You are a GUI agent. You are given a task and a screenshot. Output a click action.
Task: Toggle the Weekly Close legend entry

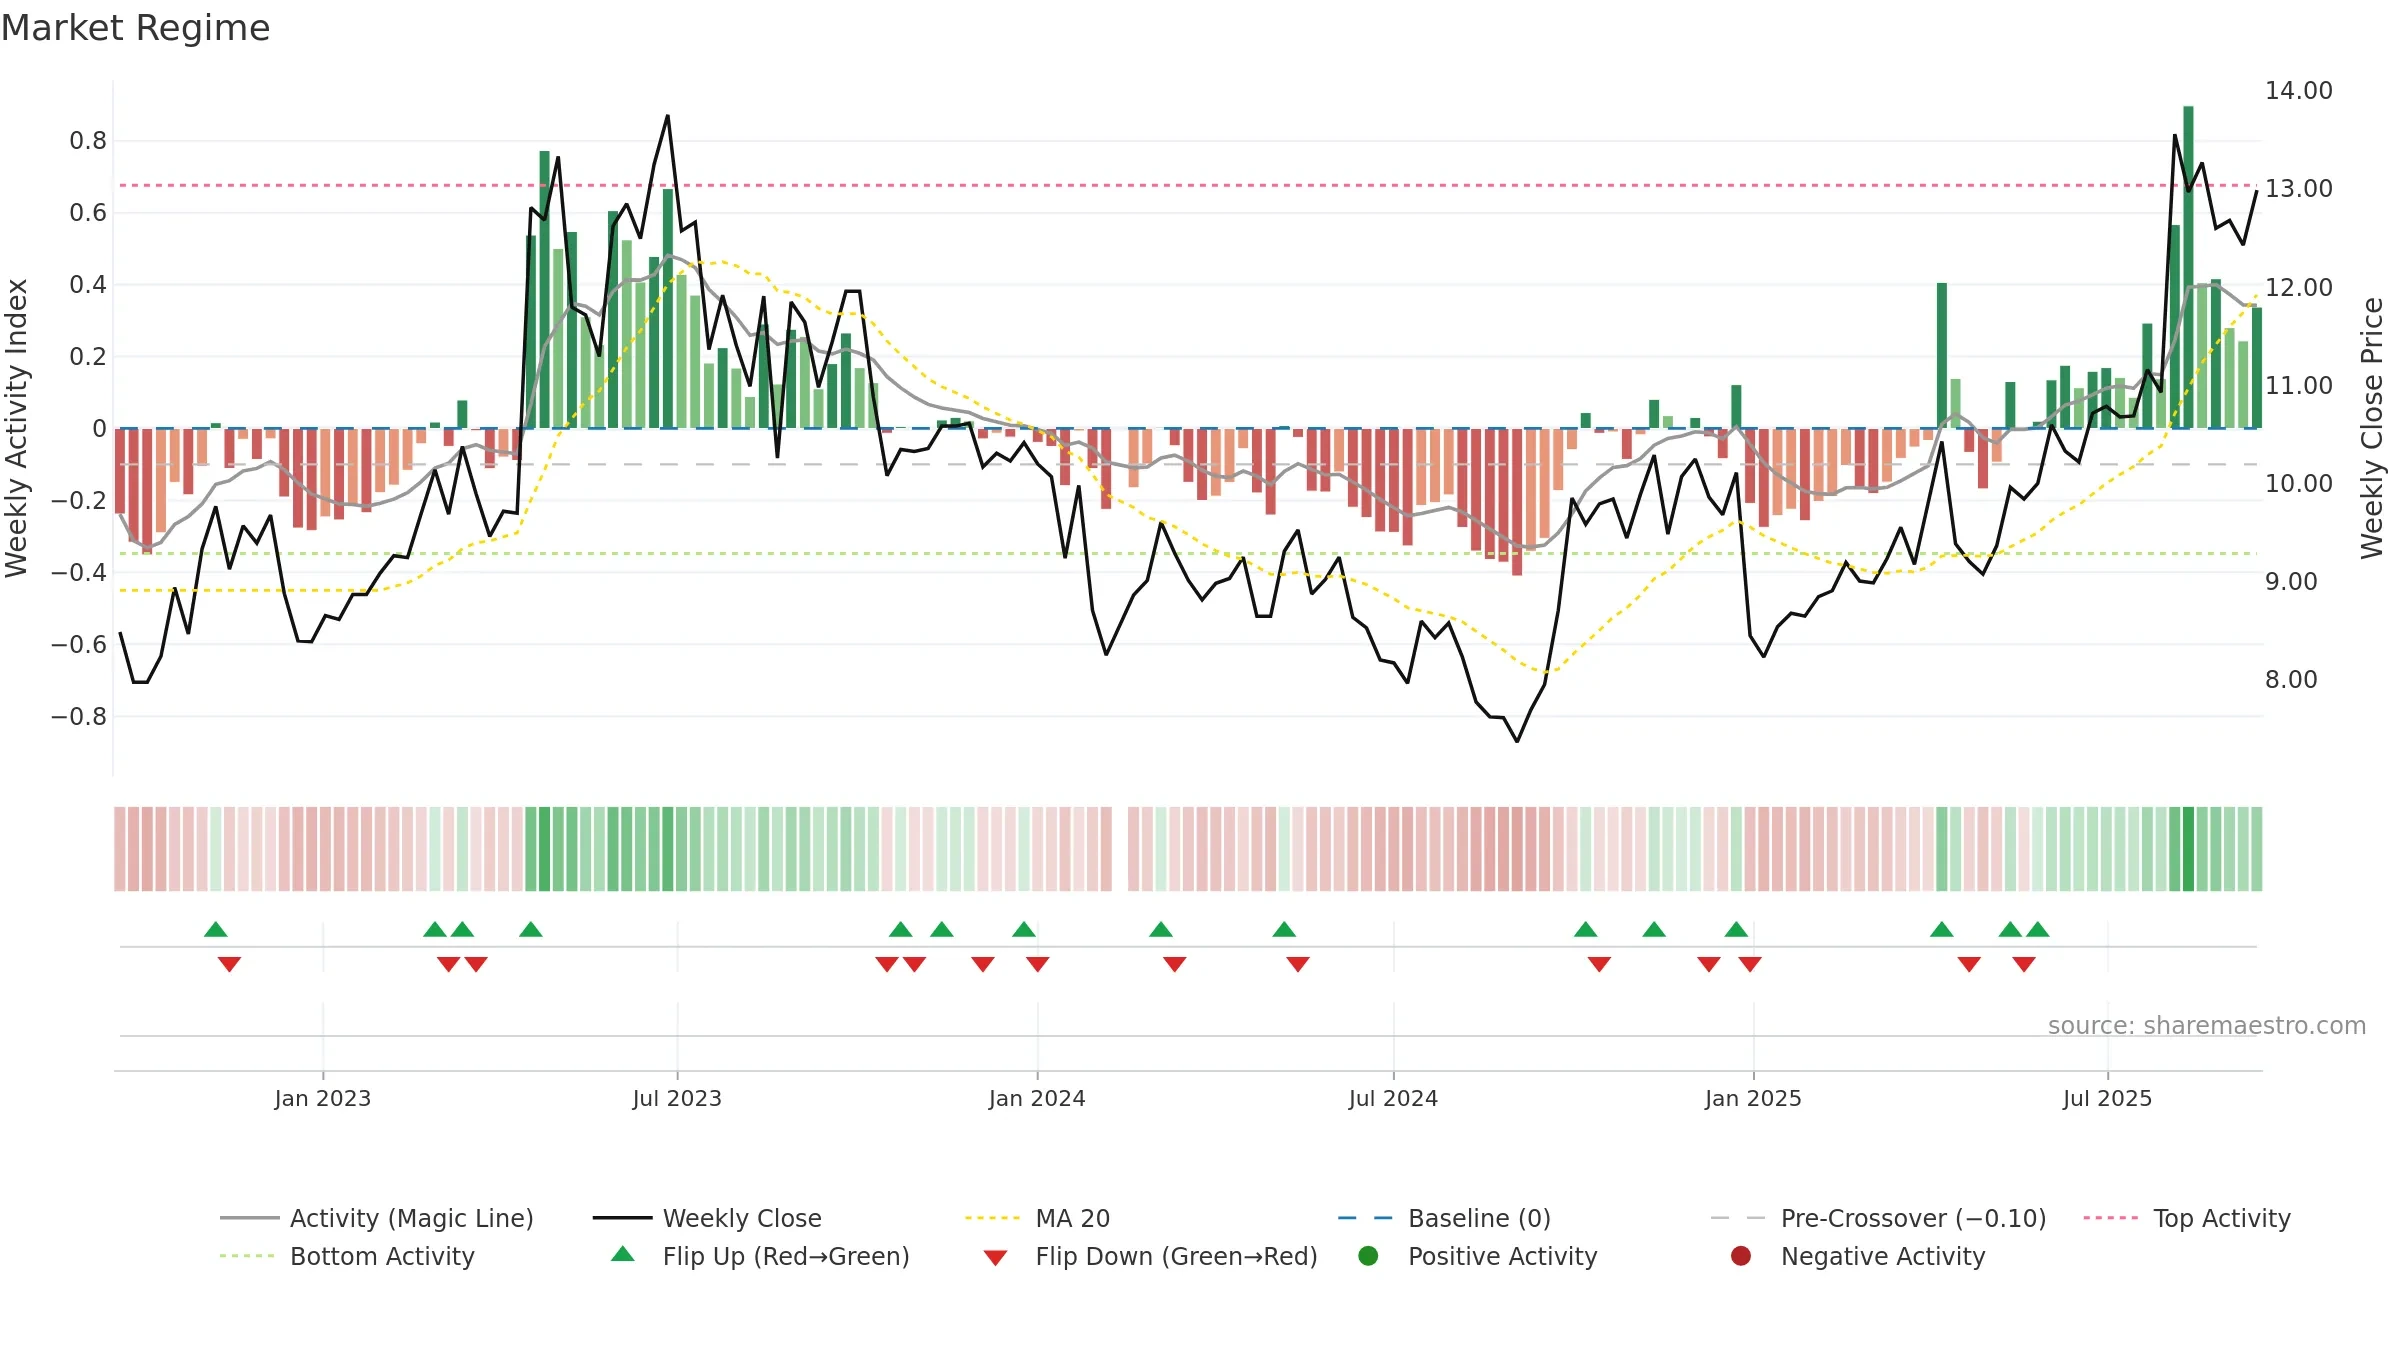pos(707,1218)
